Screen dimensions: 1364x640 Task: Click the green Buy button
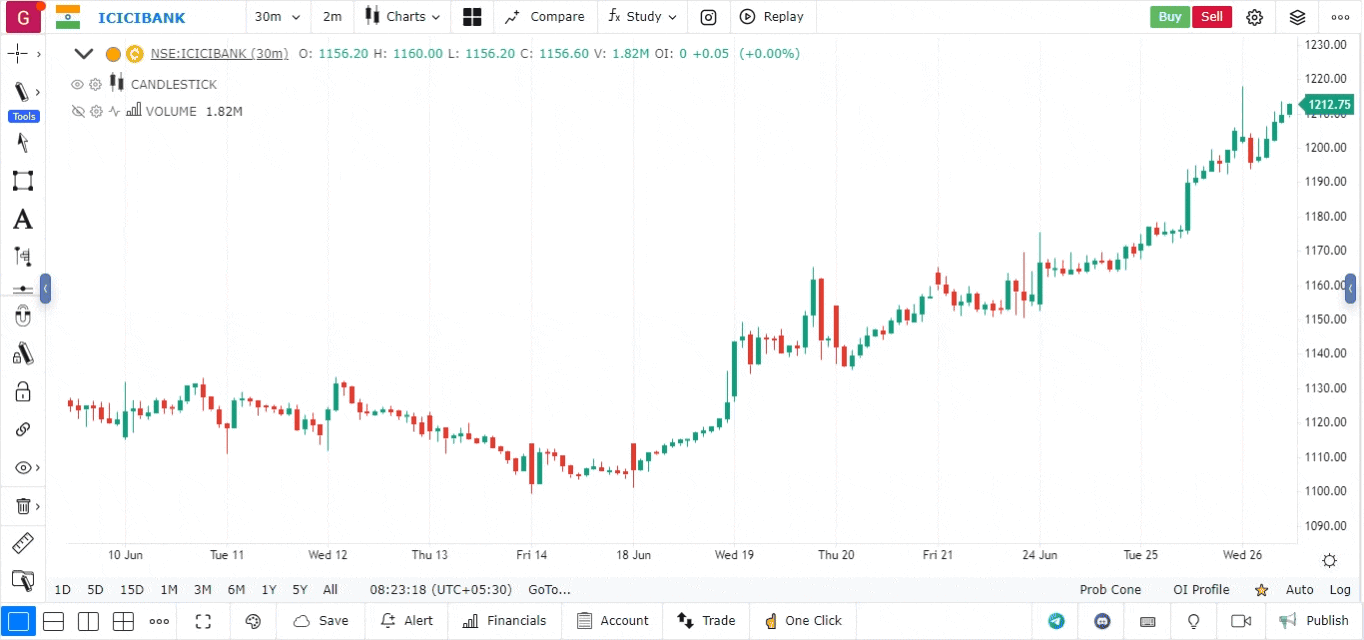point(1169,17)
